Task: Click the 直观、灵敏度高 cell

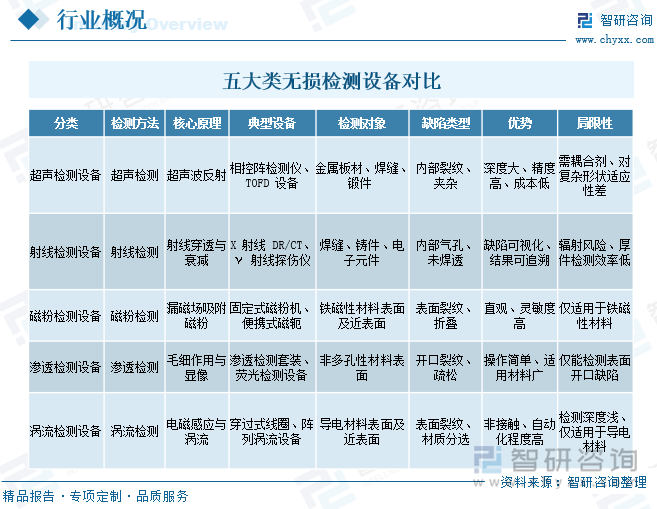Action: click(x=520, y=315)
